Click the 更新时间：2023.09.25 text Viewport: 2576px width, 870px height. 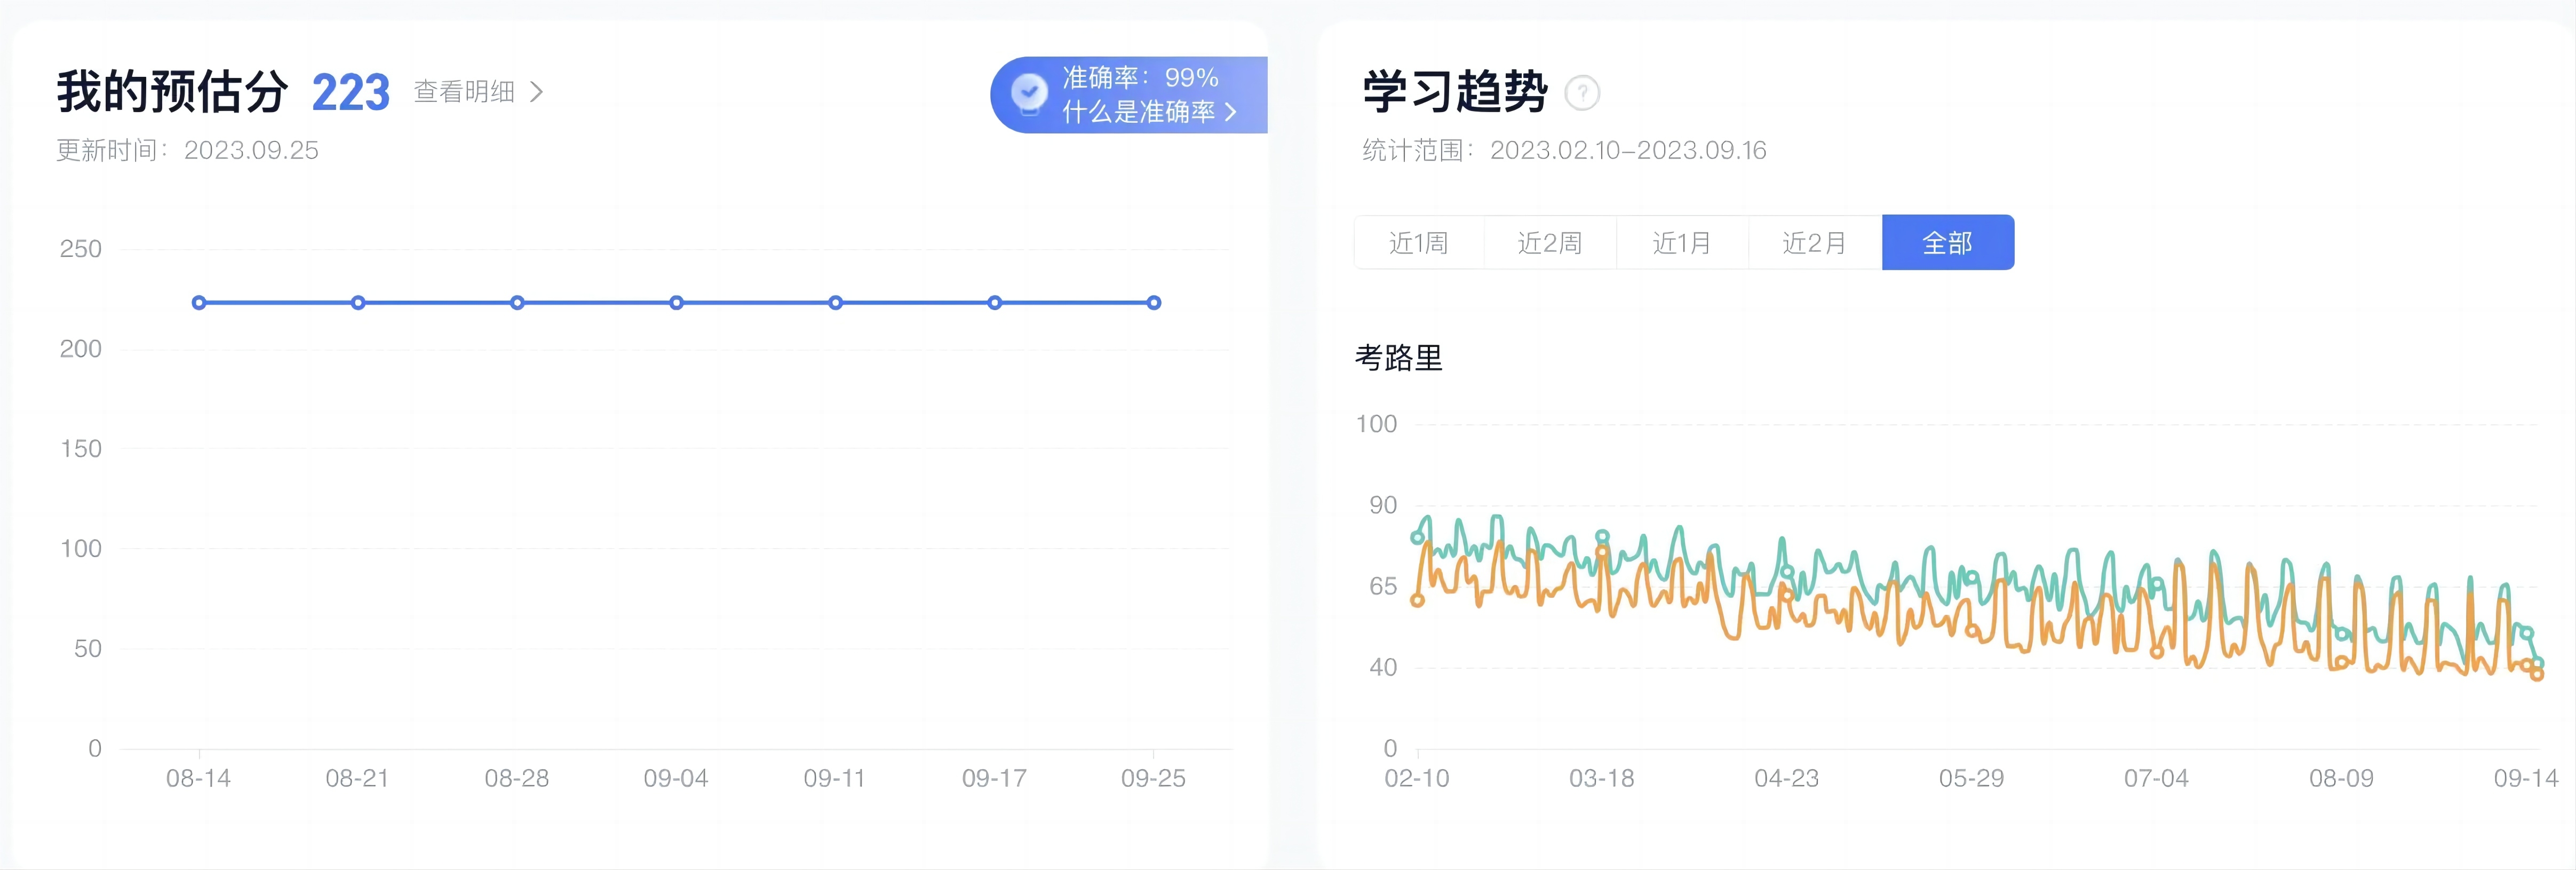pyautogui.click(x=187, y=150)
